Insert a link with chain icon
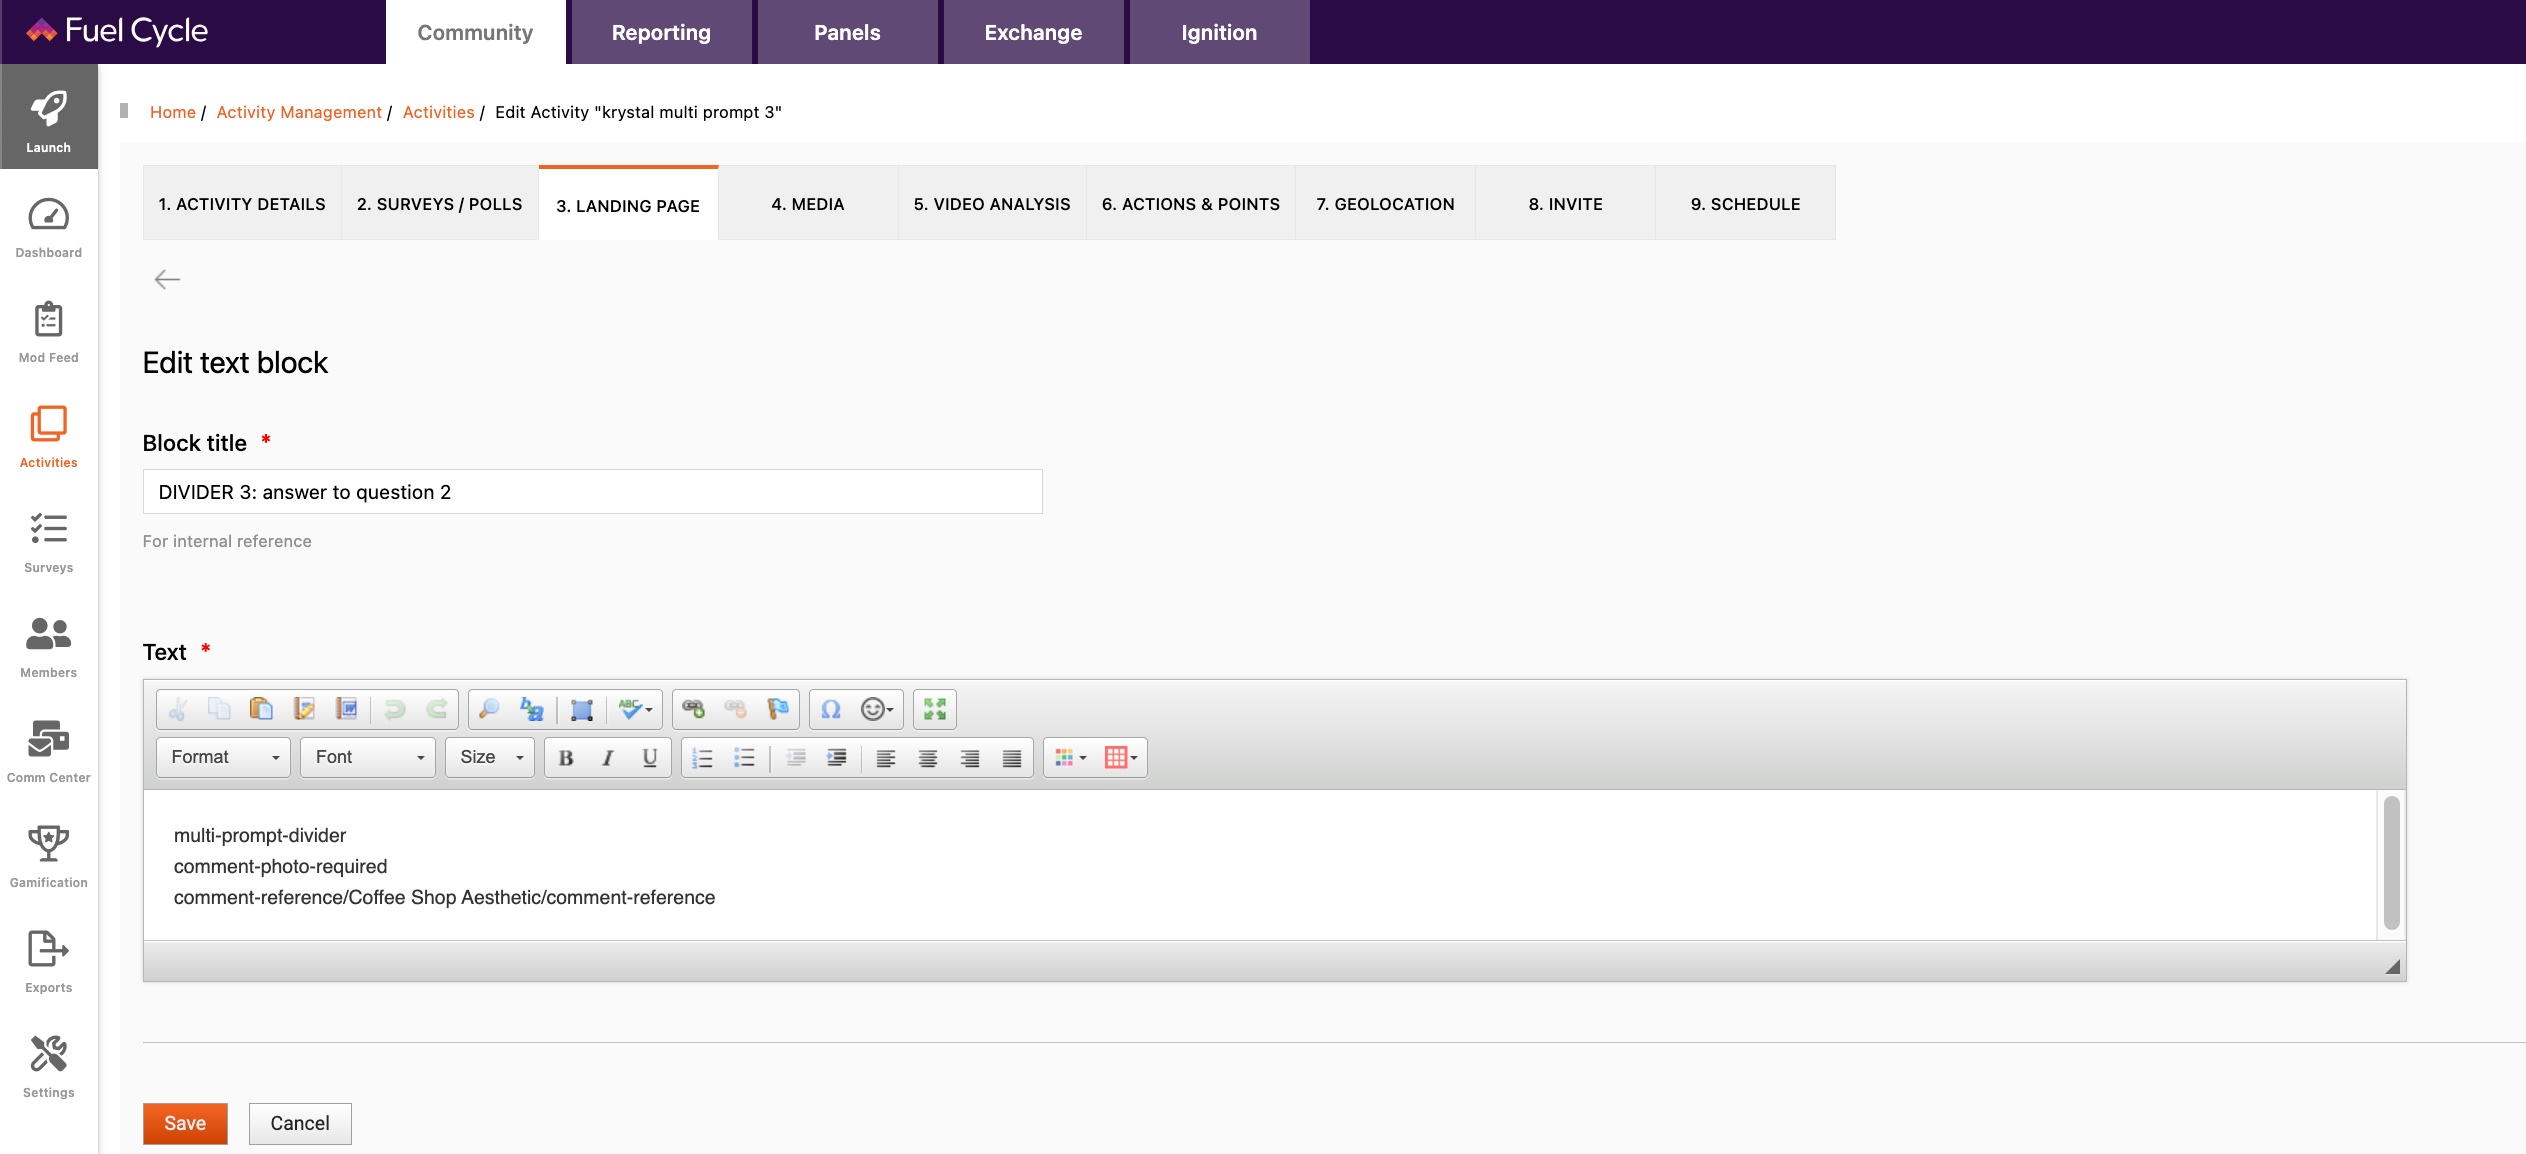2526x1154 pixels. 693,709
